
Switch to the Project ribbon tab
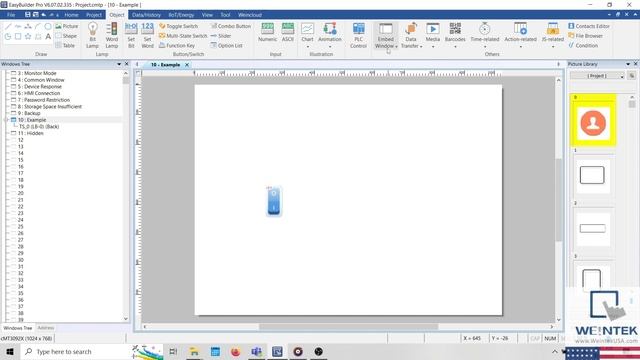[x=93, y=15]
